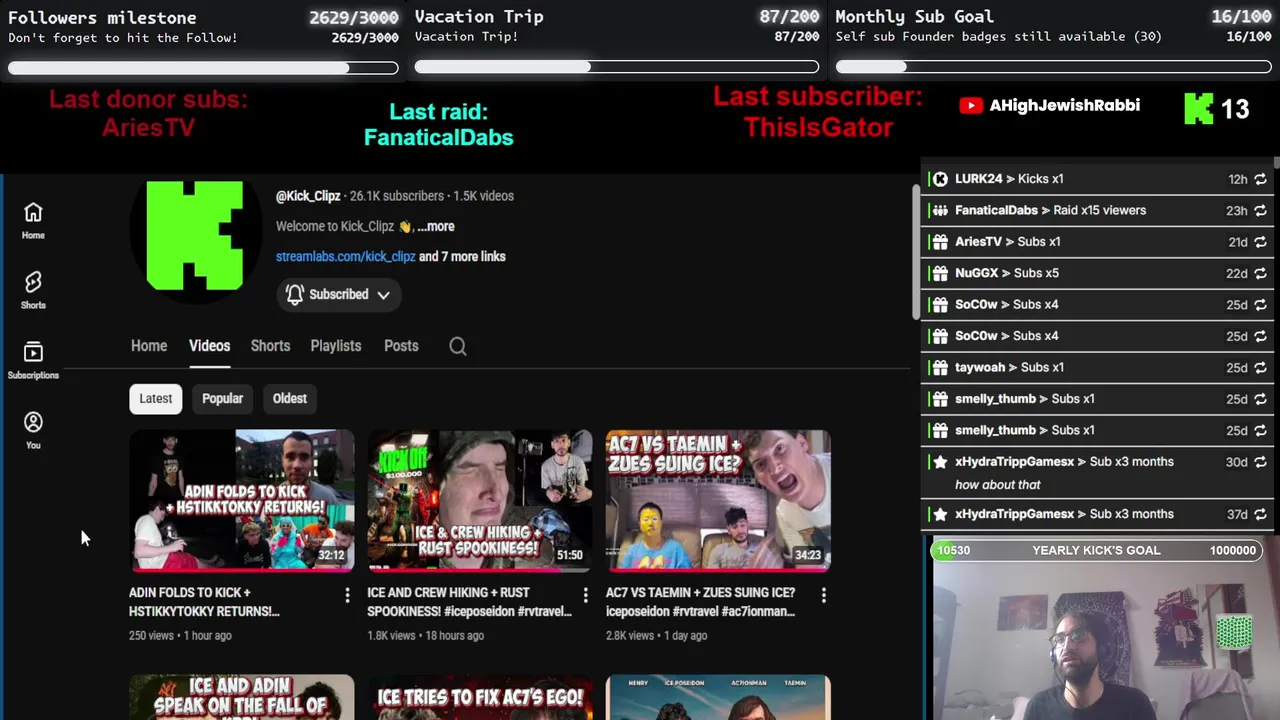Screen dimensions: 1280x720
Task: Open the You sidebar icon
Action: click(33, 430)
